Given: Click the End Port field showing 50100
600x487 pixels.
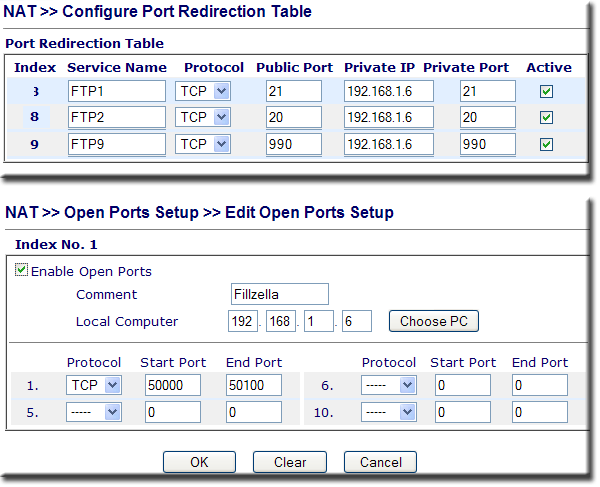Looking at the screenshot, I should point(254,385).
